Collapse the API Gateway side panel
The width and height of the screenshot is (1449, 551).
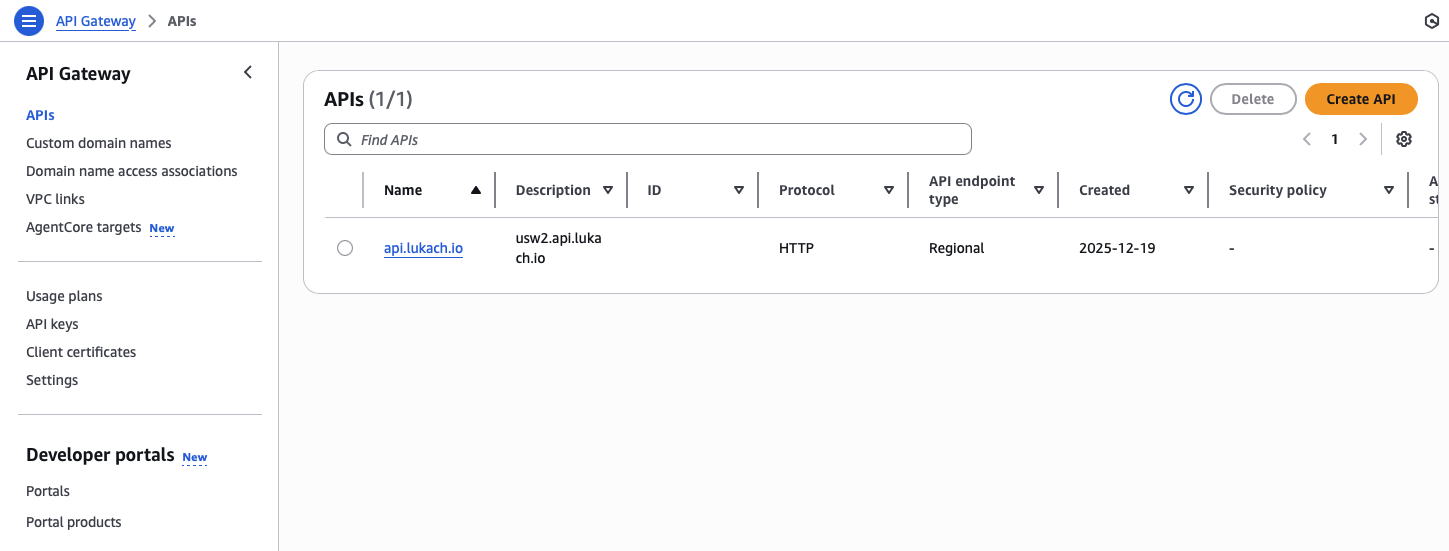(248, 73)
